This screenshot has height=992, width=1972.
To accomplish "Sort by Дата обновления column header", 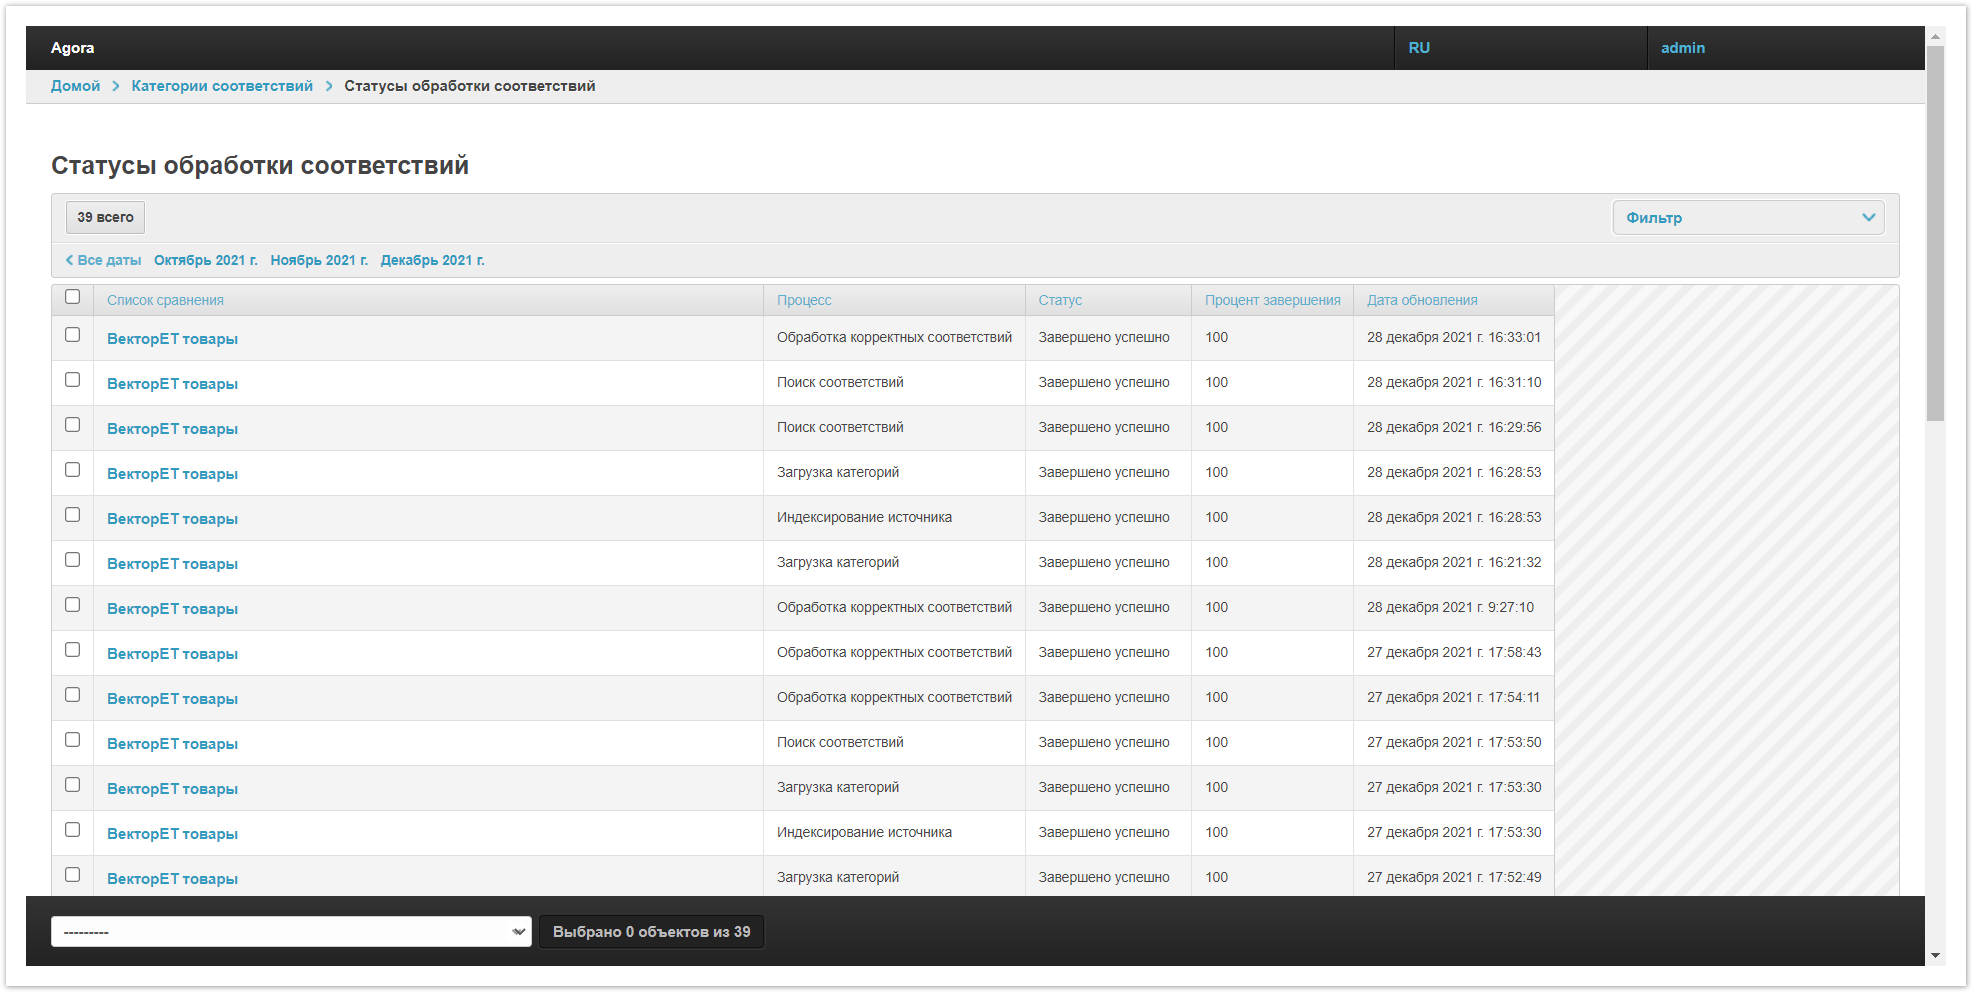I will (x=1421, y=300).
